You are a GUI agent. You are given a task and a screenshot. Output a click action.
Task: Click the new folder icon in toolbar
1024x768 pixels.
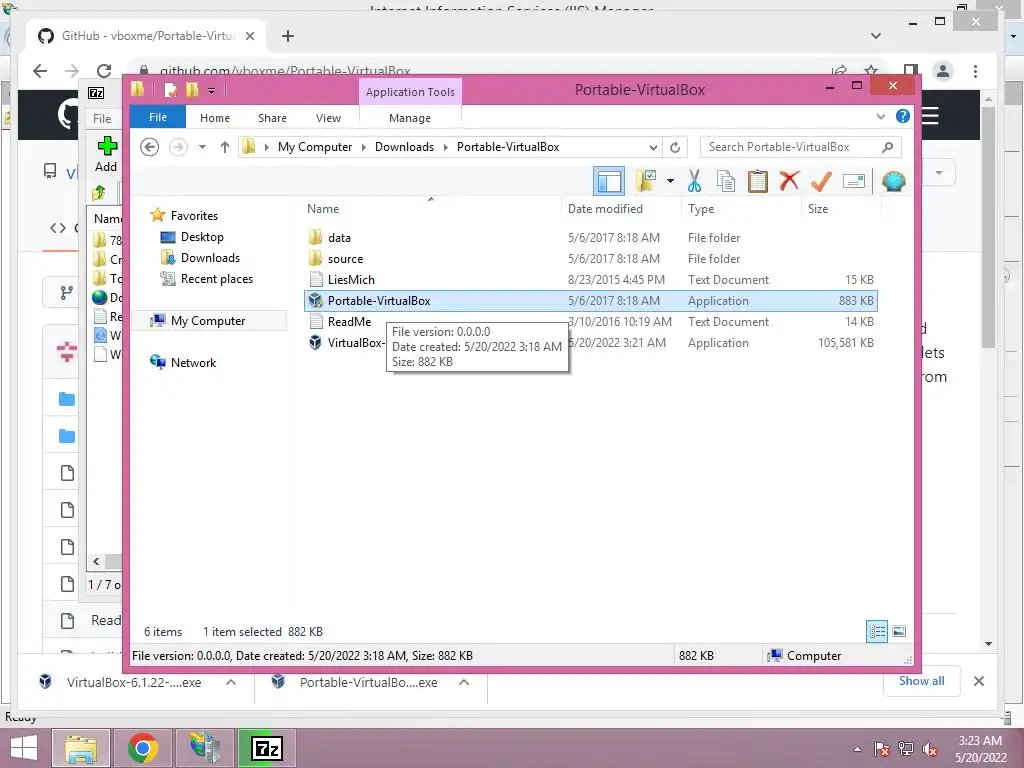click(646, 181)
